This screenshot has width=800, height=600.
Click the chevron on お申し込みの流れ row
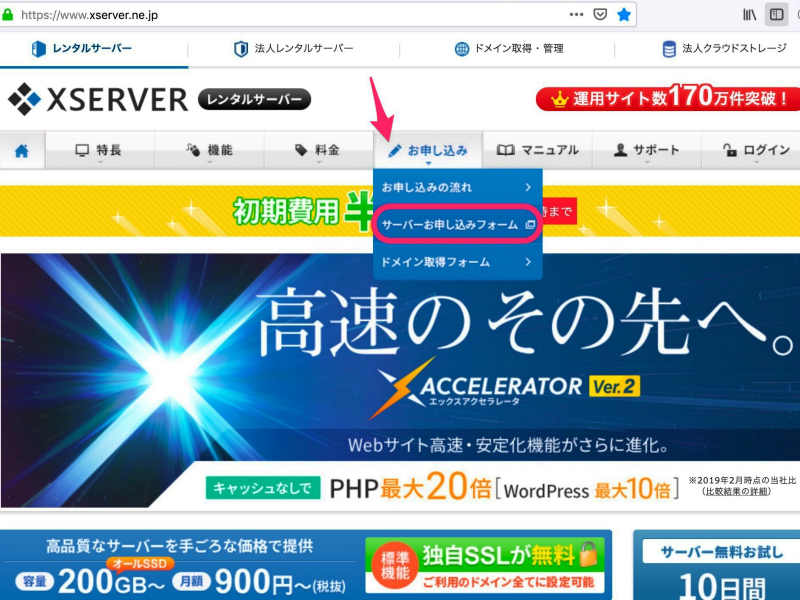(x=529, y=187)
